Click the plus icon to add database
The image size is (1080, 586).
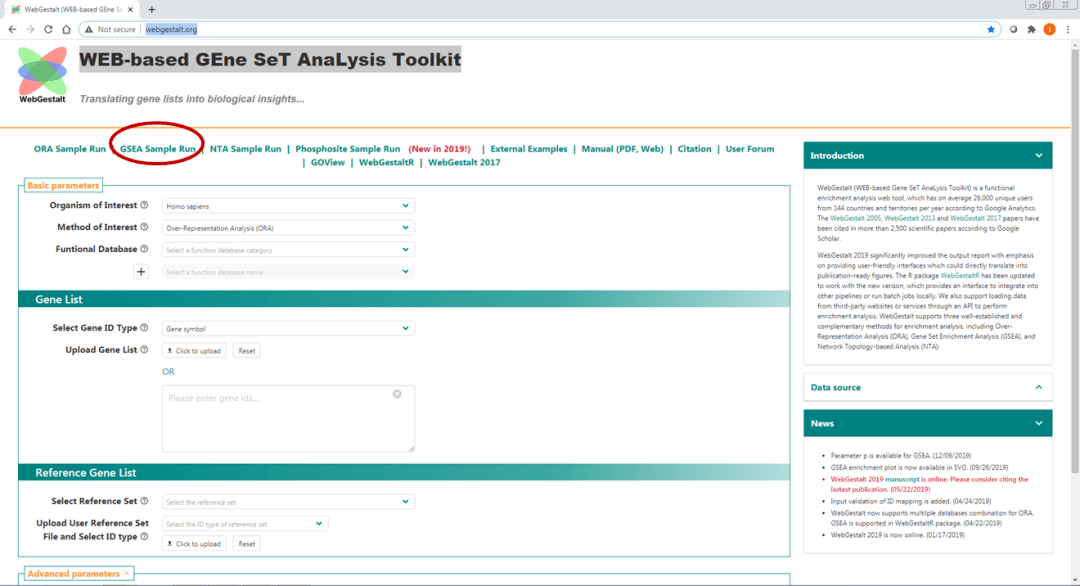[x=141, y=271]
